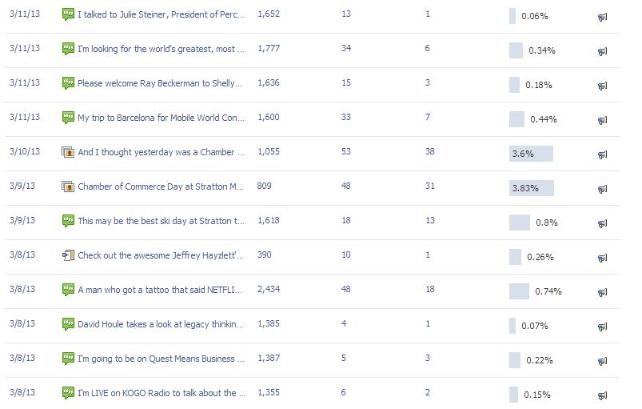
Task: Promote the Julie Steiner post with megaphone icon
Action: tap(602, 17)
